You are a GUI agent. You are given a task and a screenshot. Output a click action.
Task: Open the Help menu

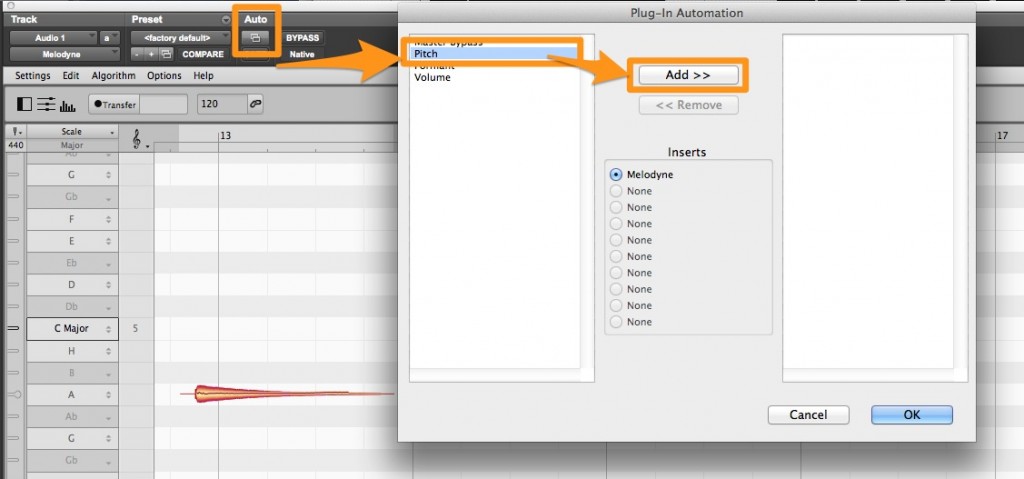coord(204,76)
